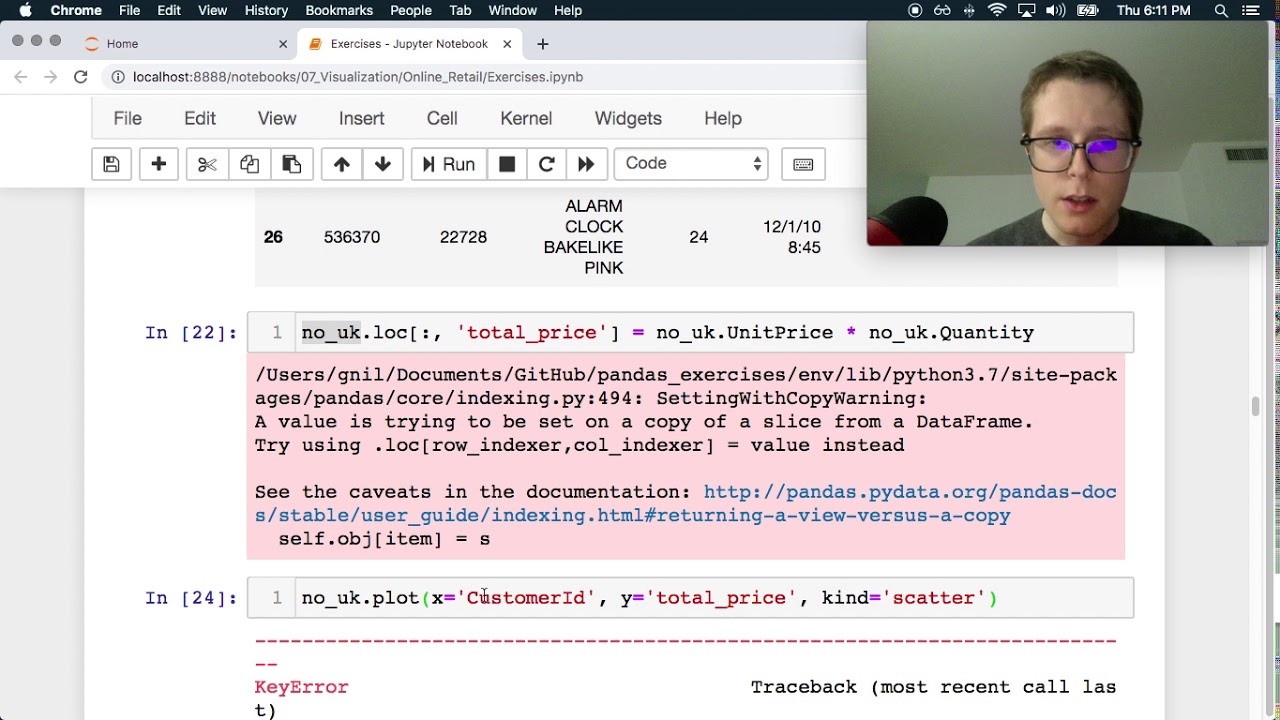
Task: Click ALARM CLOCK BAKELIKE PINK description
Action: point(584,237)
